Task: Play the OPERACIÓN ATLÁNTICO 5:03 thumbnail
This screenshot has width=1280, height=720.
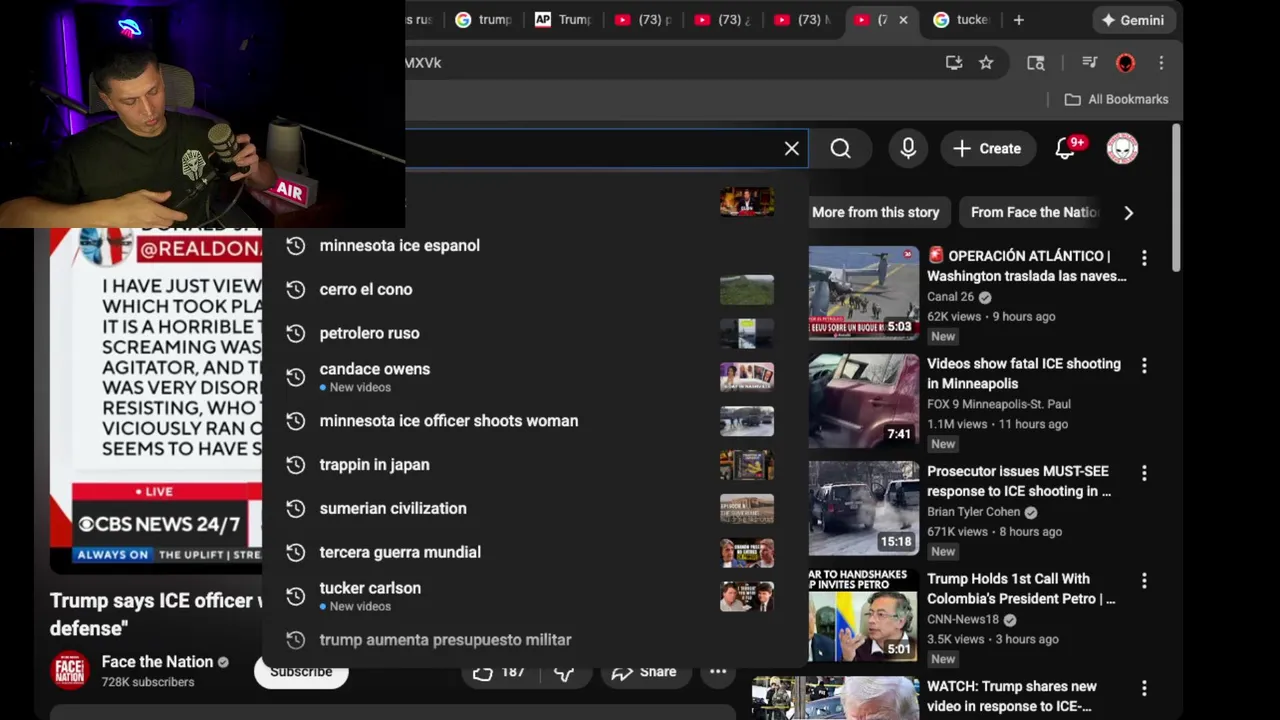Action: pyautogui.click(x=863, y=293)
